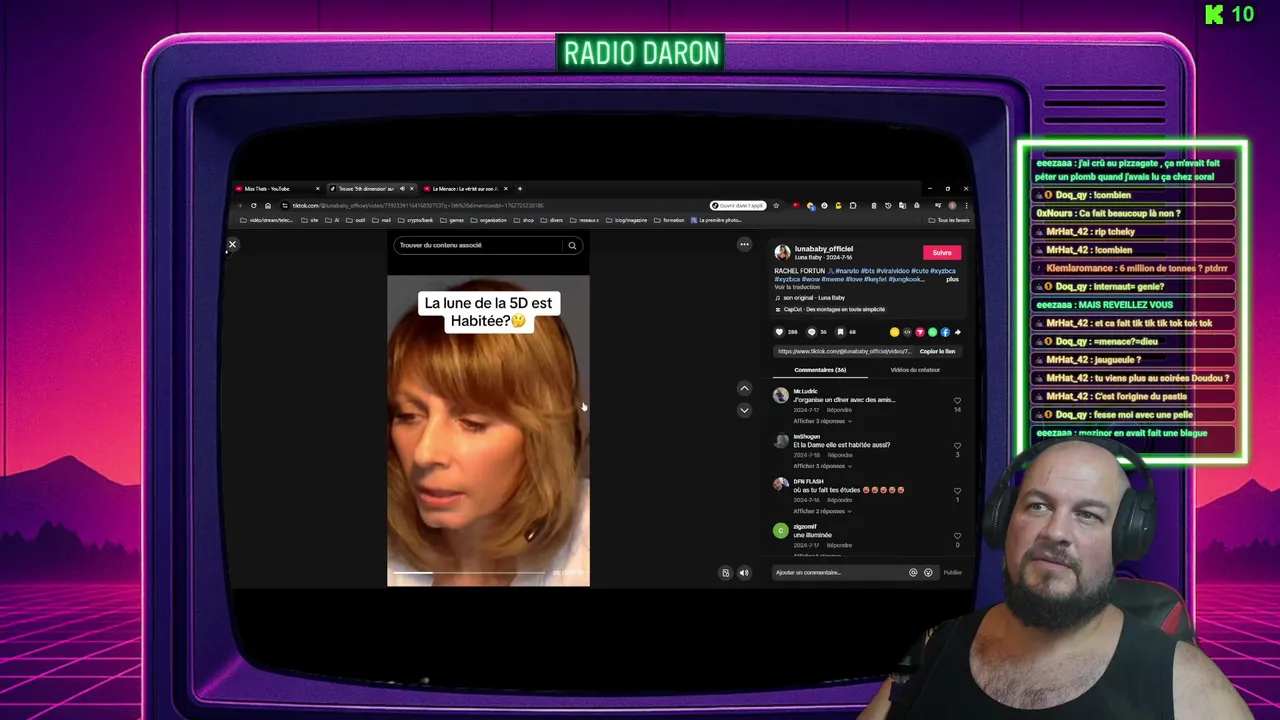The height and width of the screenshot is (720, 1280).
Task: Switch to the 'La Menace : La vérité' browser tab
Action: point(465,189)
